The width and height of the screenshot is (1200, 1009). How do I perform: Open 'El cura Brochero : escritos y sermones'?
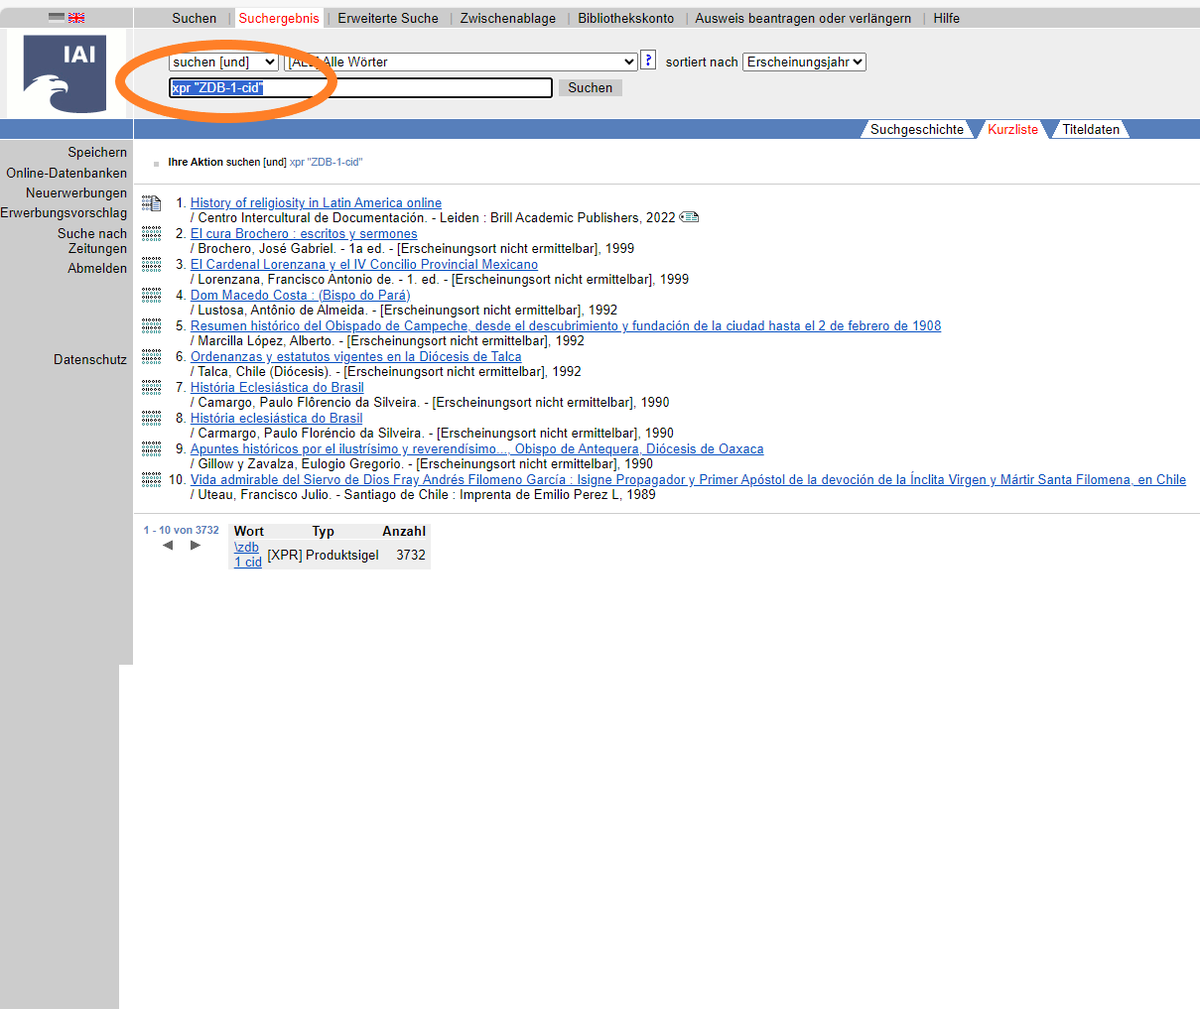304,234
